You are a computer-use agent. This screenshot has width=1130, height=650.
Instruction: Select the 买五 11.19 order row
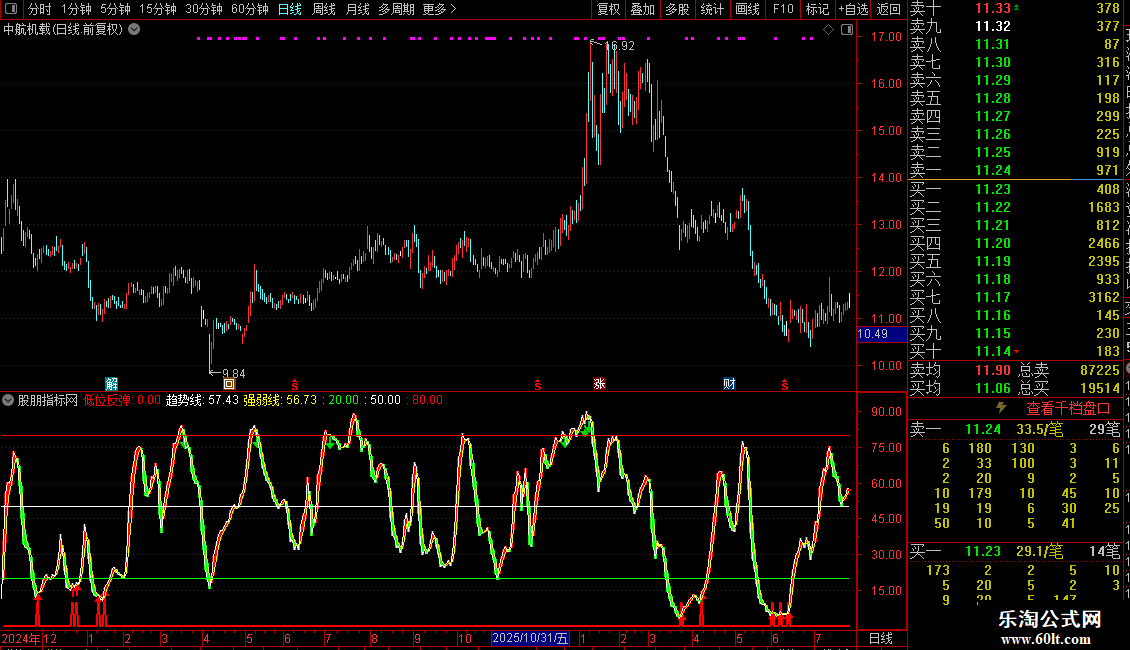(x=1015, y=262)
